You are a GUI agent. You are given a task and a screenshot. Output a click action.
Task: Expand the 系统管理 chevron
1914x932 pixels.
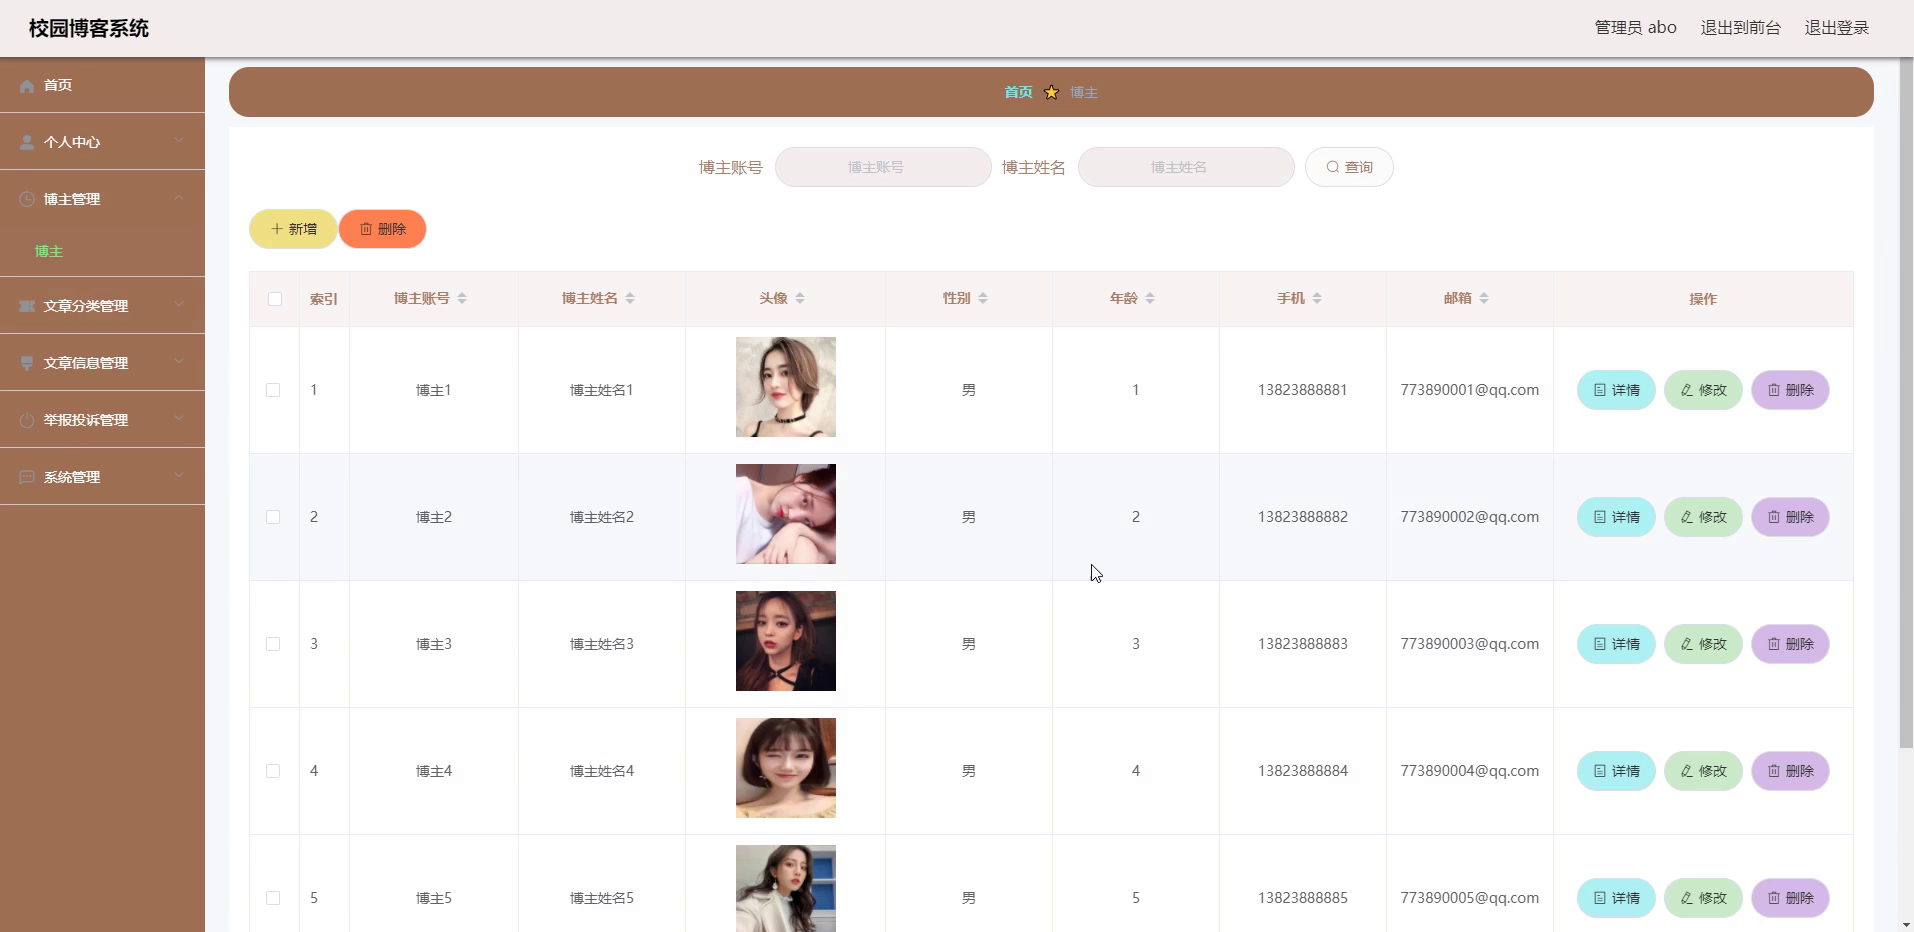[x=179, y=475]
